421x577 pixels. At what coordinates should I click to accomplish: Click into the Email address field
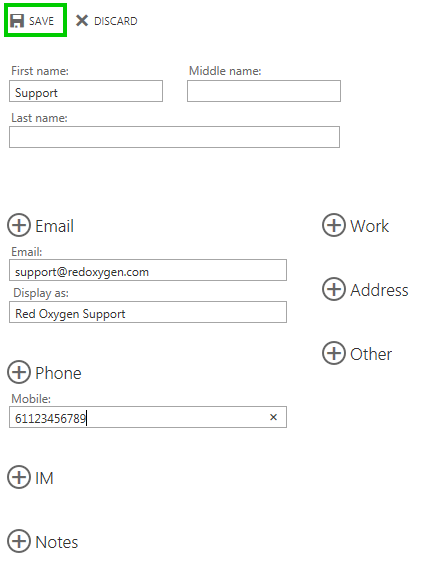[148, 270]
